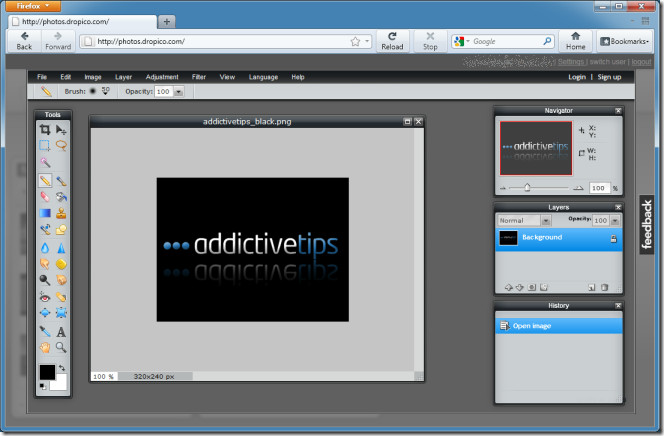Open the Edit menu
The image size is (664, 436).
66,77
